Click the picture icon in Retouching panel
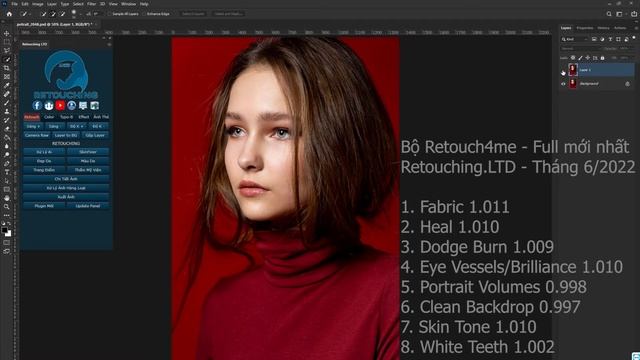The image size is (640, 360). [x=94, y=106]
